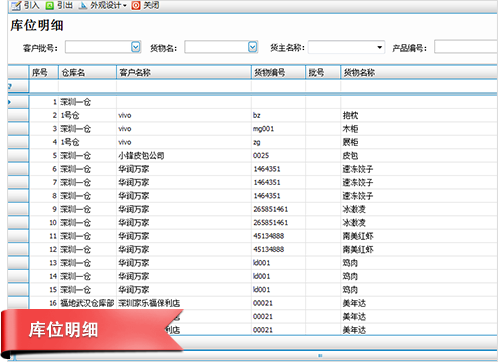
Task: Click the horizontal scrollbar thumb at bottom
Action: pos(320,356)
